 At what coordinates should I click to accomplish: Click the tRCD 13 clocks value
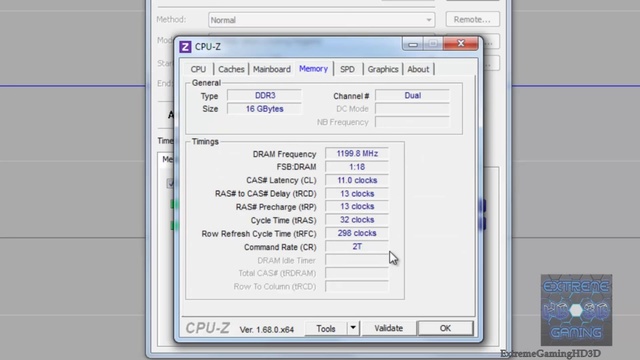tap(357, 193)
